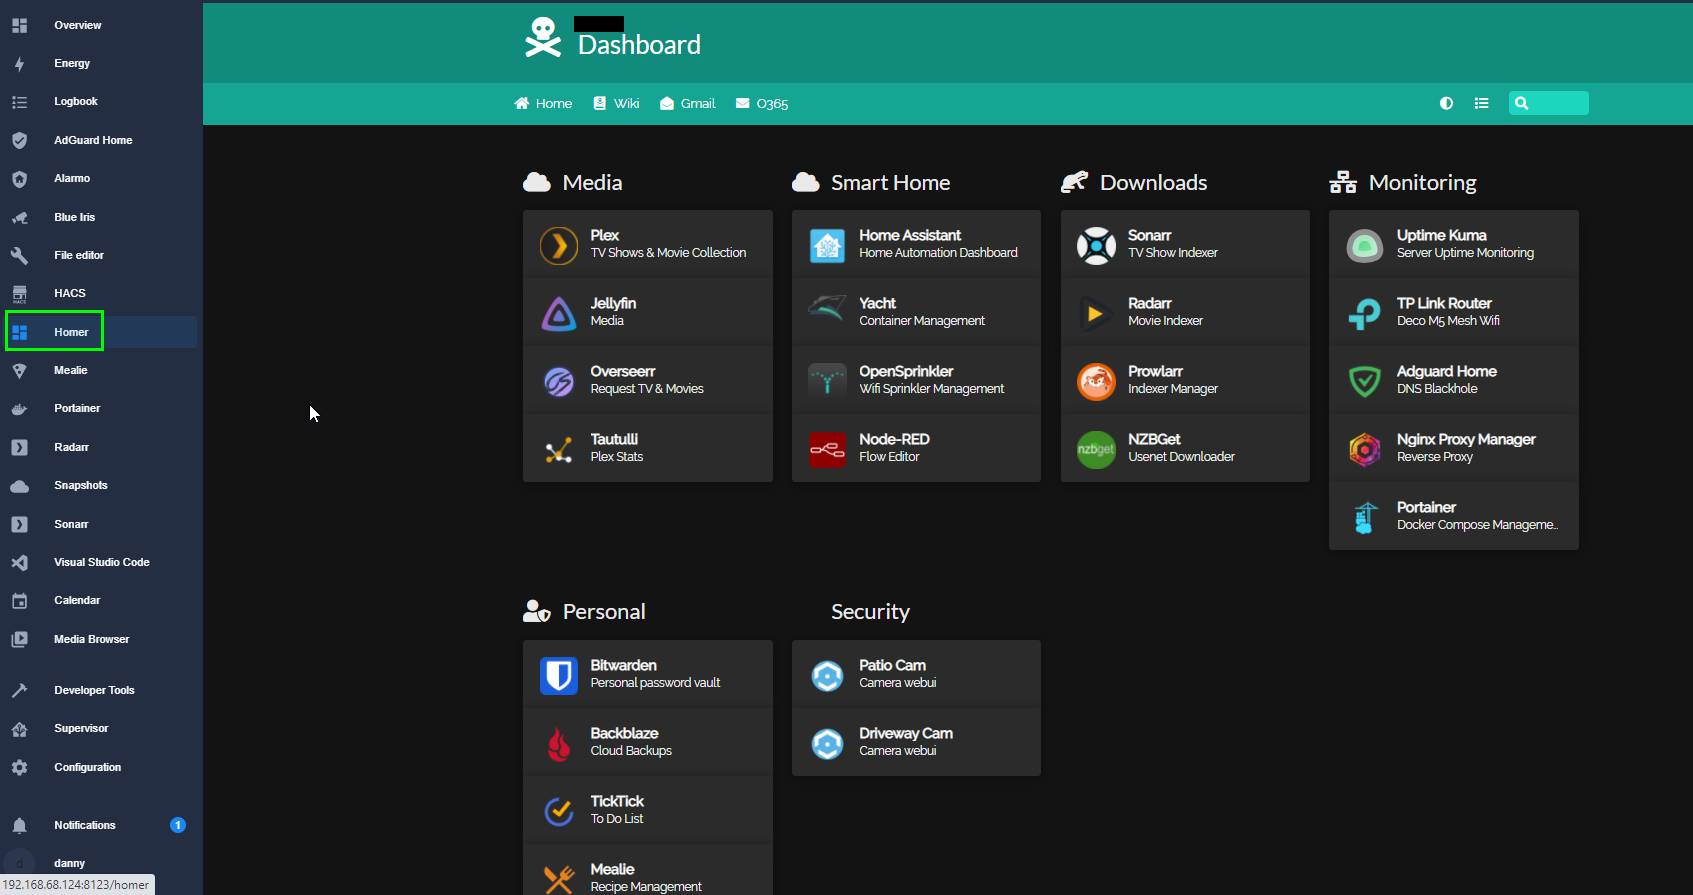
Task: Open the Plex media card icon
Action: click(x=559, y=245)
